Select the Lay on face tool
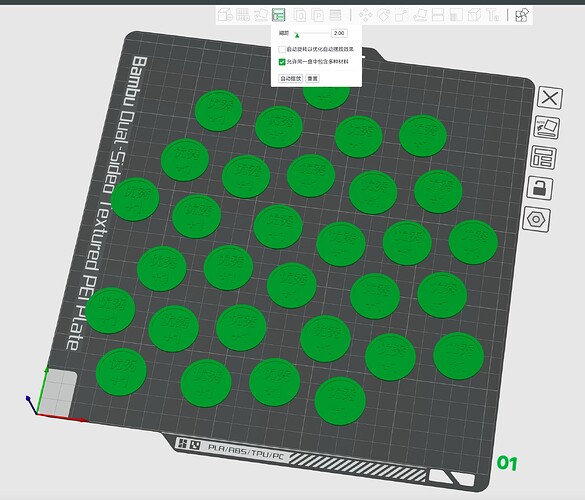The width and height of the screenshot is (585, 500). pyautogui.click(x=420, y=15)
